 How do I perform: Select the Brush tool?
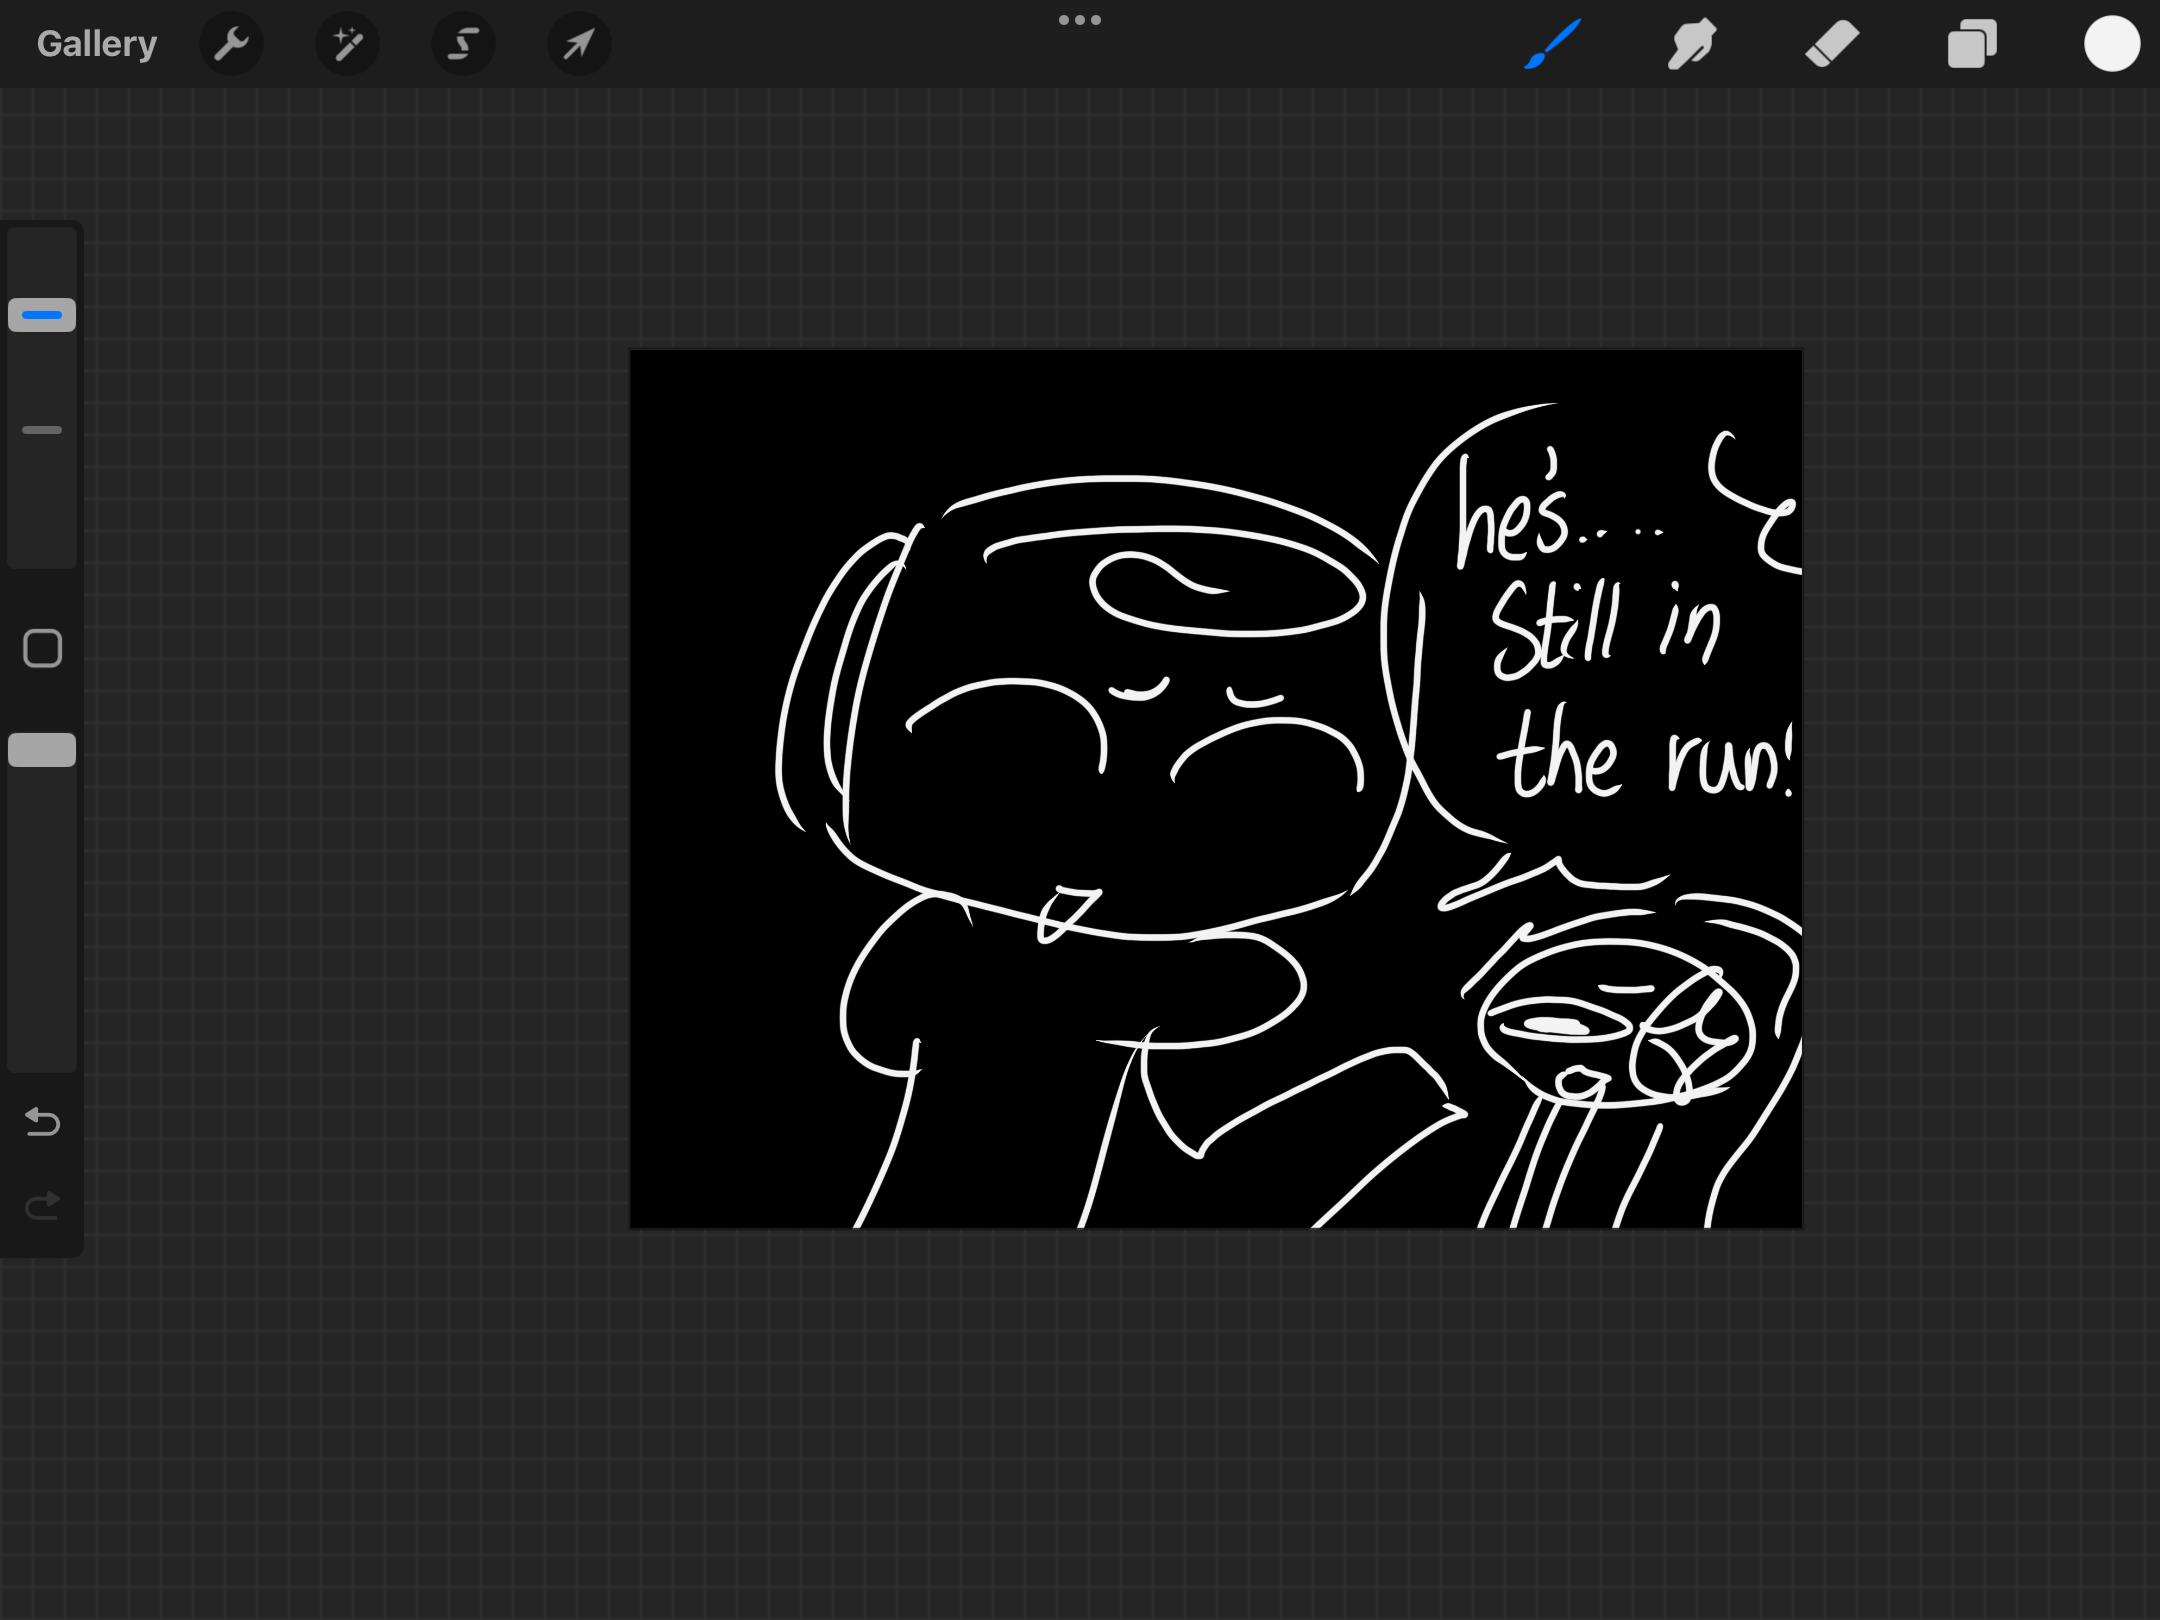pyautogui.click(x=1552, y=44)
